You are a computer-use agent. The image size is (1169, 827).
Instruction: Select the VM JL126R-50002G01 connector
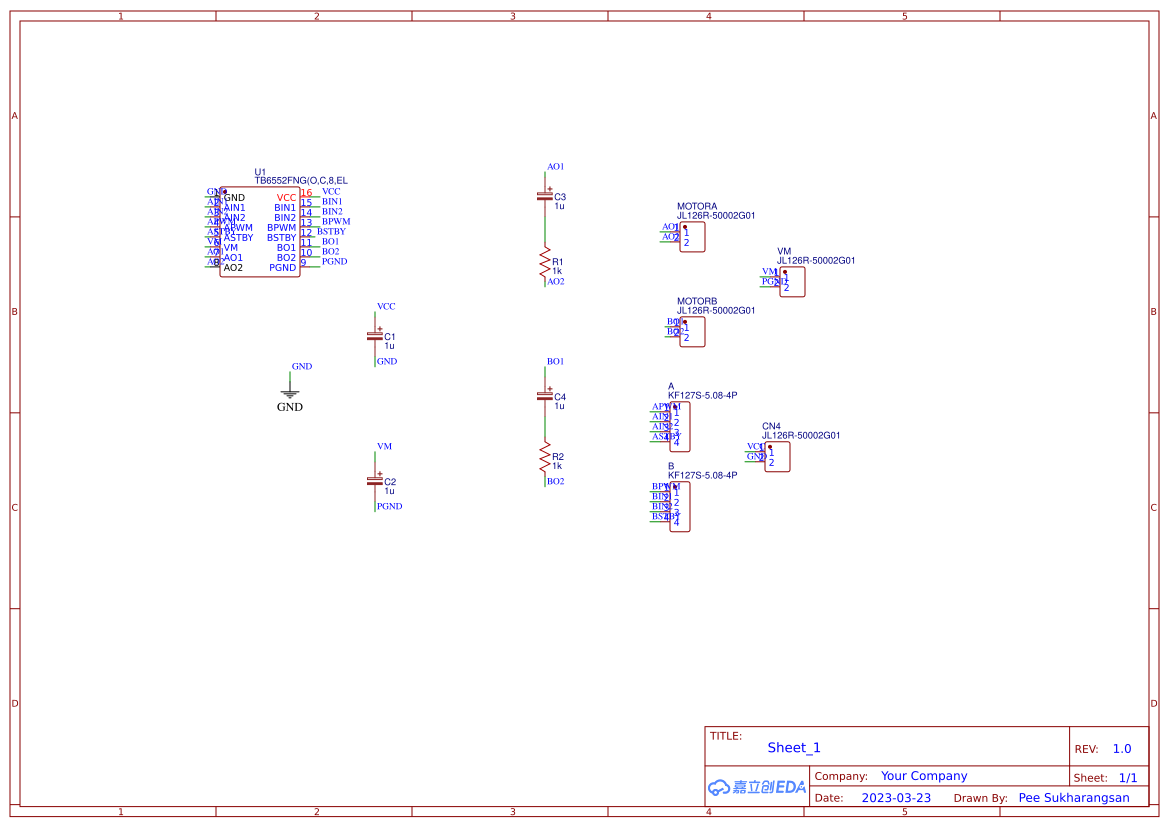click(791, 281)
